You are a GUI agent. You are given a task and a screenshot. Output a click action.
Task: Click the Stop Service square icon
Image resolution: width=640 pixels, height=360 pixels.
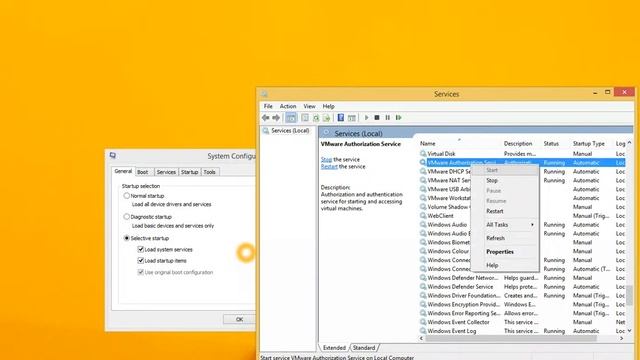[377, 118]
